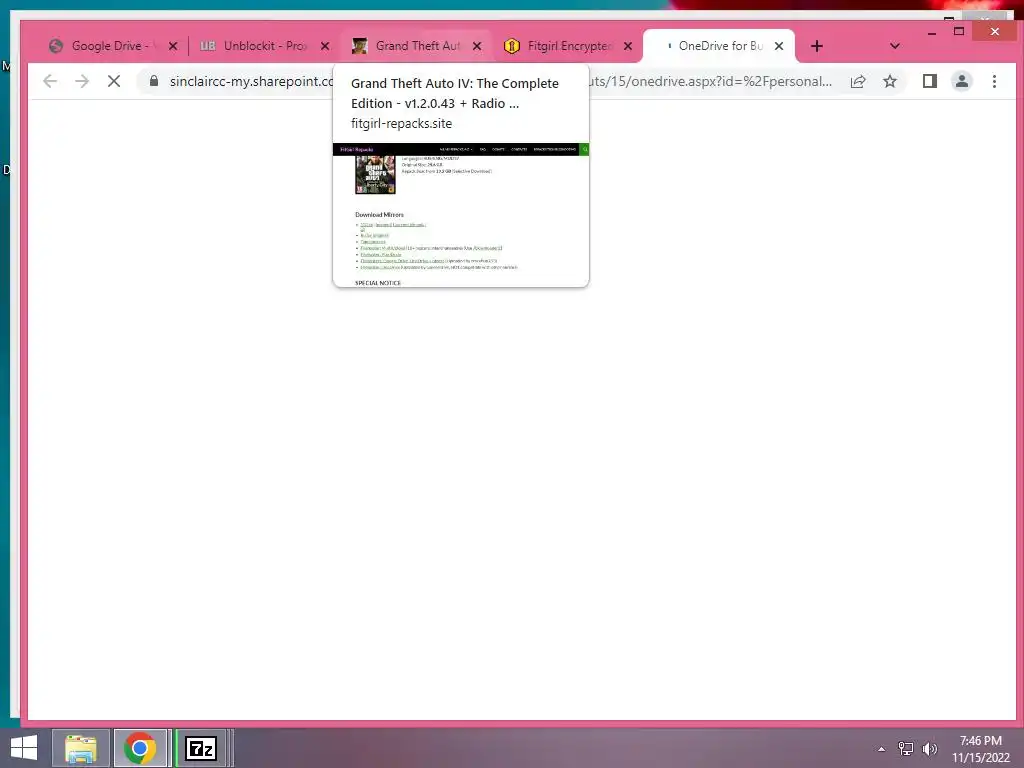Share this page icon
This screenshot has width=1024, height=768.
(x=858, y=82)
